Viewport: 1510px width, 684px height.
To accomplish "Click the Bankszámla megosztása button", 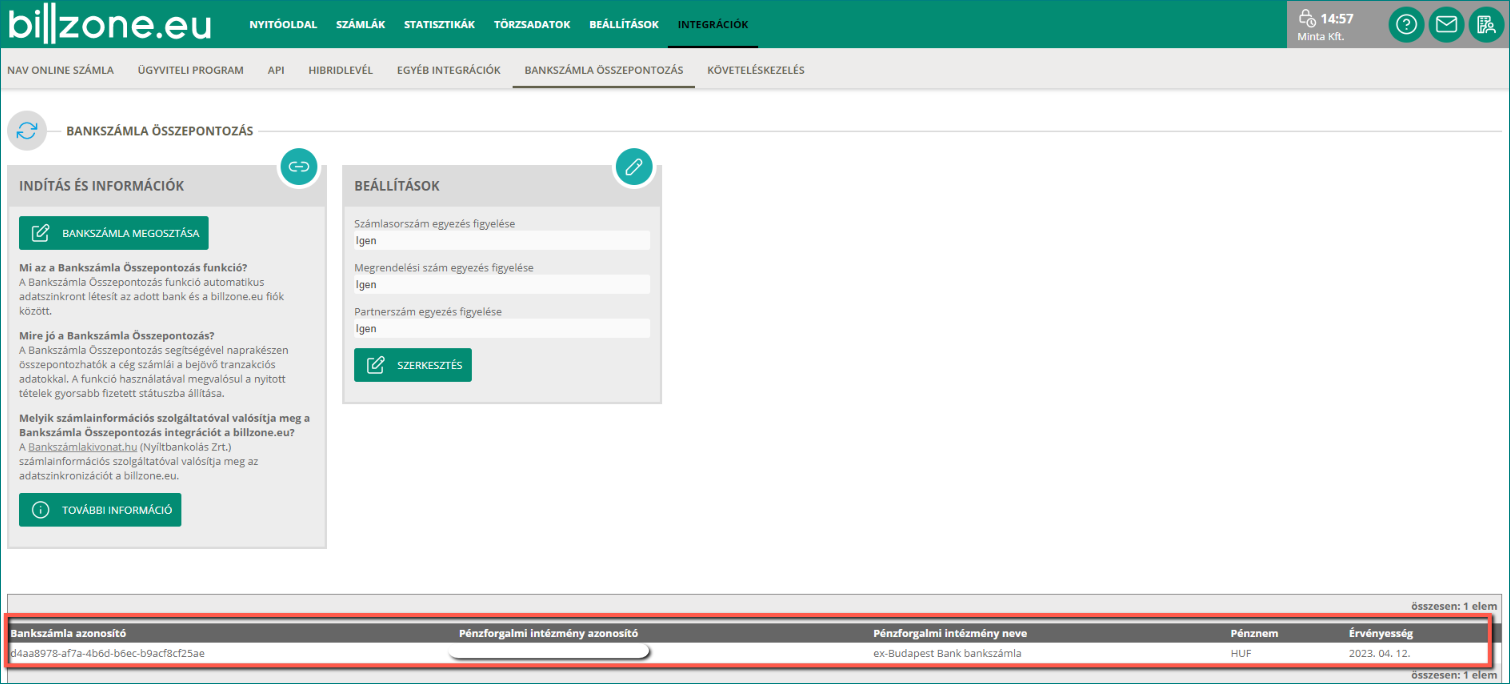I will (114, 233).
